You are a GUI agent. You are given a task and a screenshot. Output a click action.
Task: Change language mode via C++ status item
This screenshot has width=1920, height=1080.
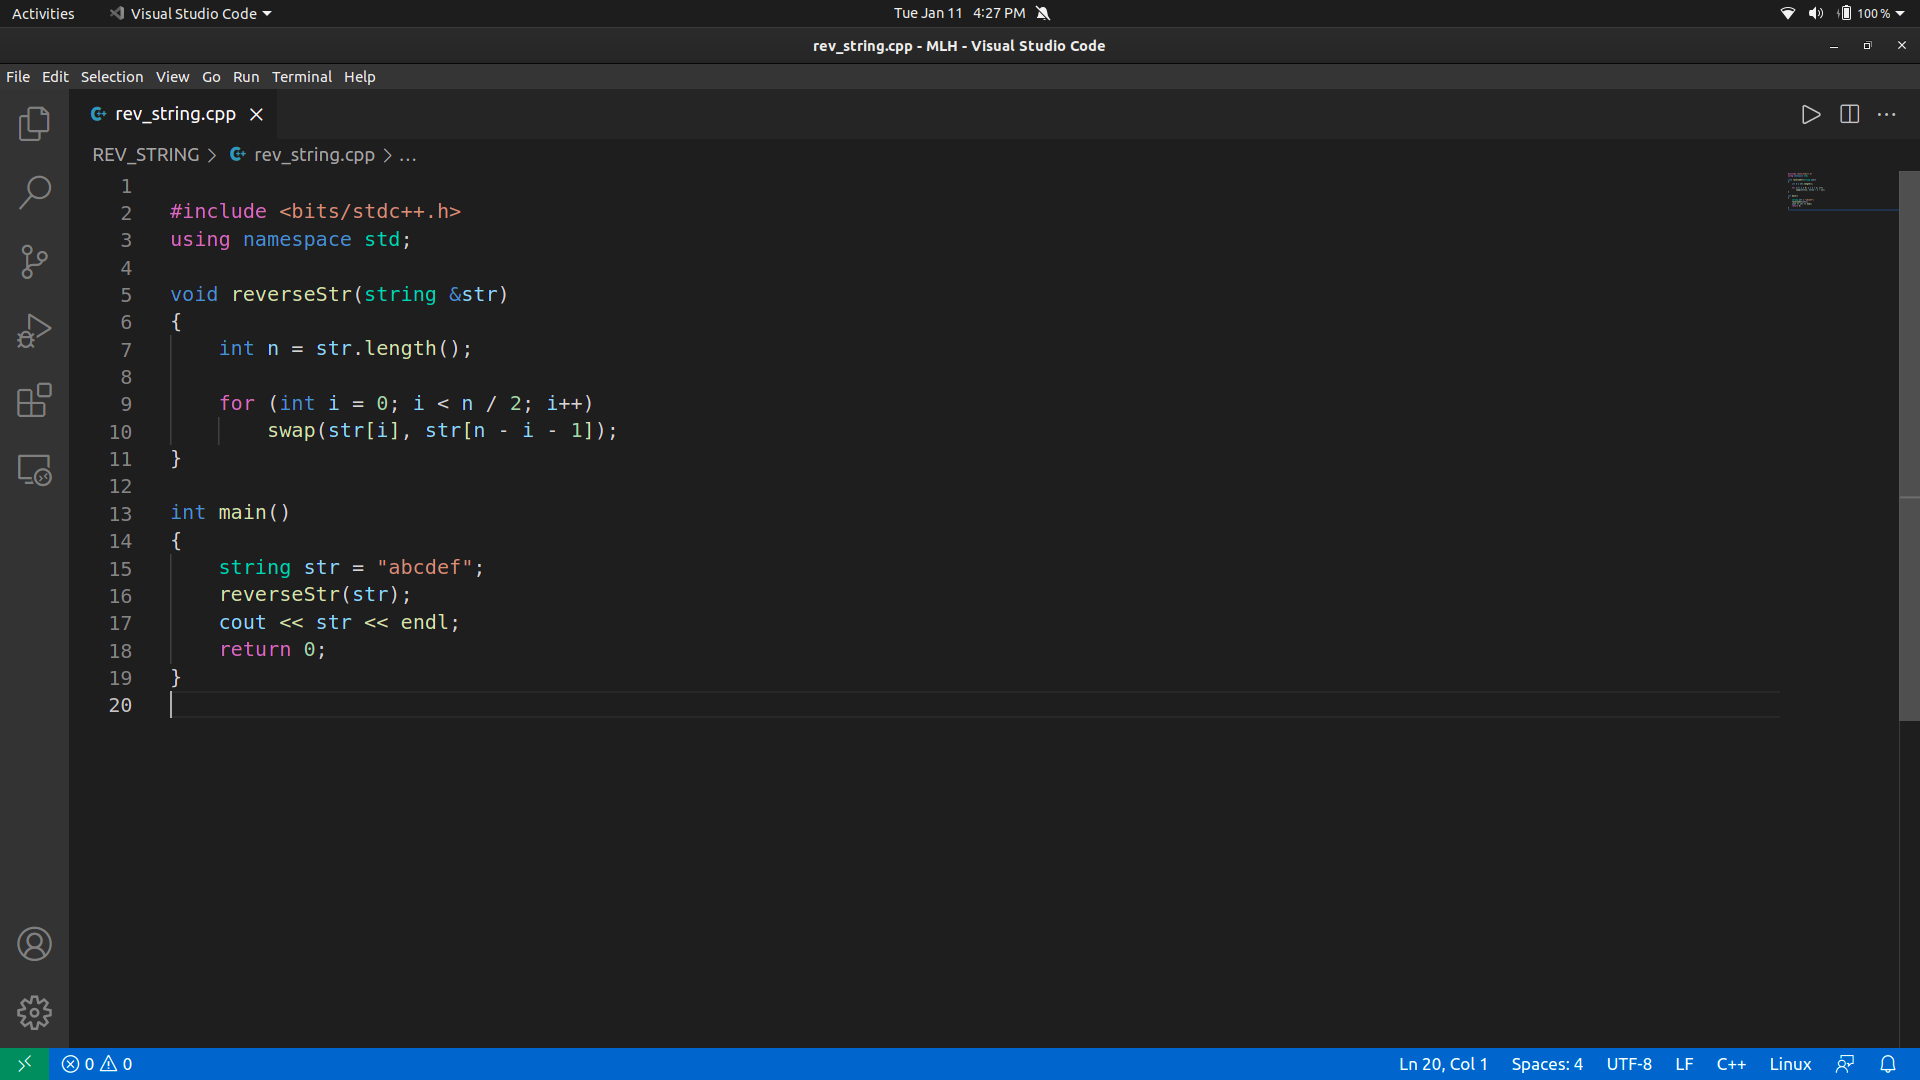click(1730, 1064)
